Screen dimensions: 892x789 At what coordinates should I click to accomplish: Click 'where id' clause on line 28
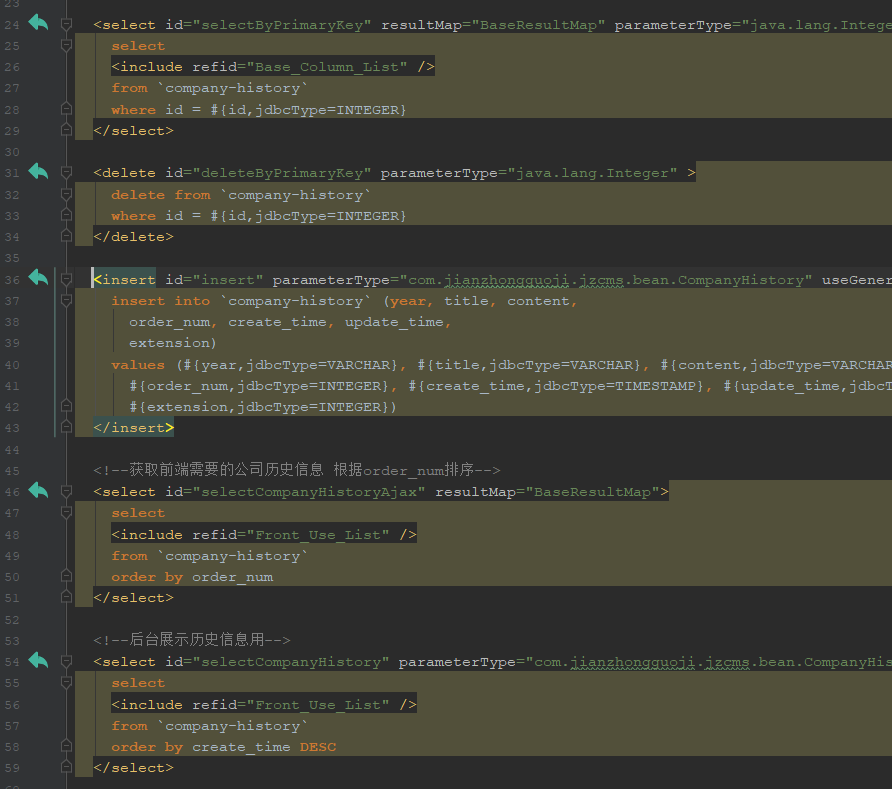point(147,110)
